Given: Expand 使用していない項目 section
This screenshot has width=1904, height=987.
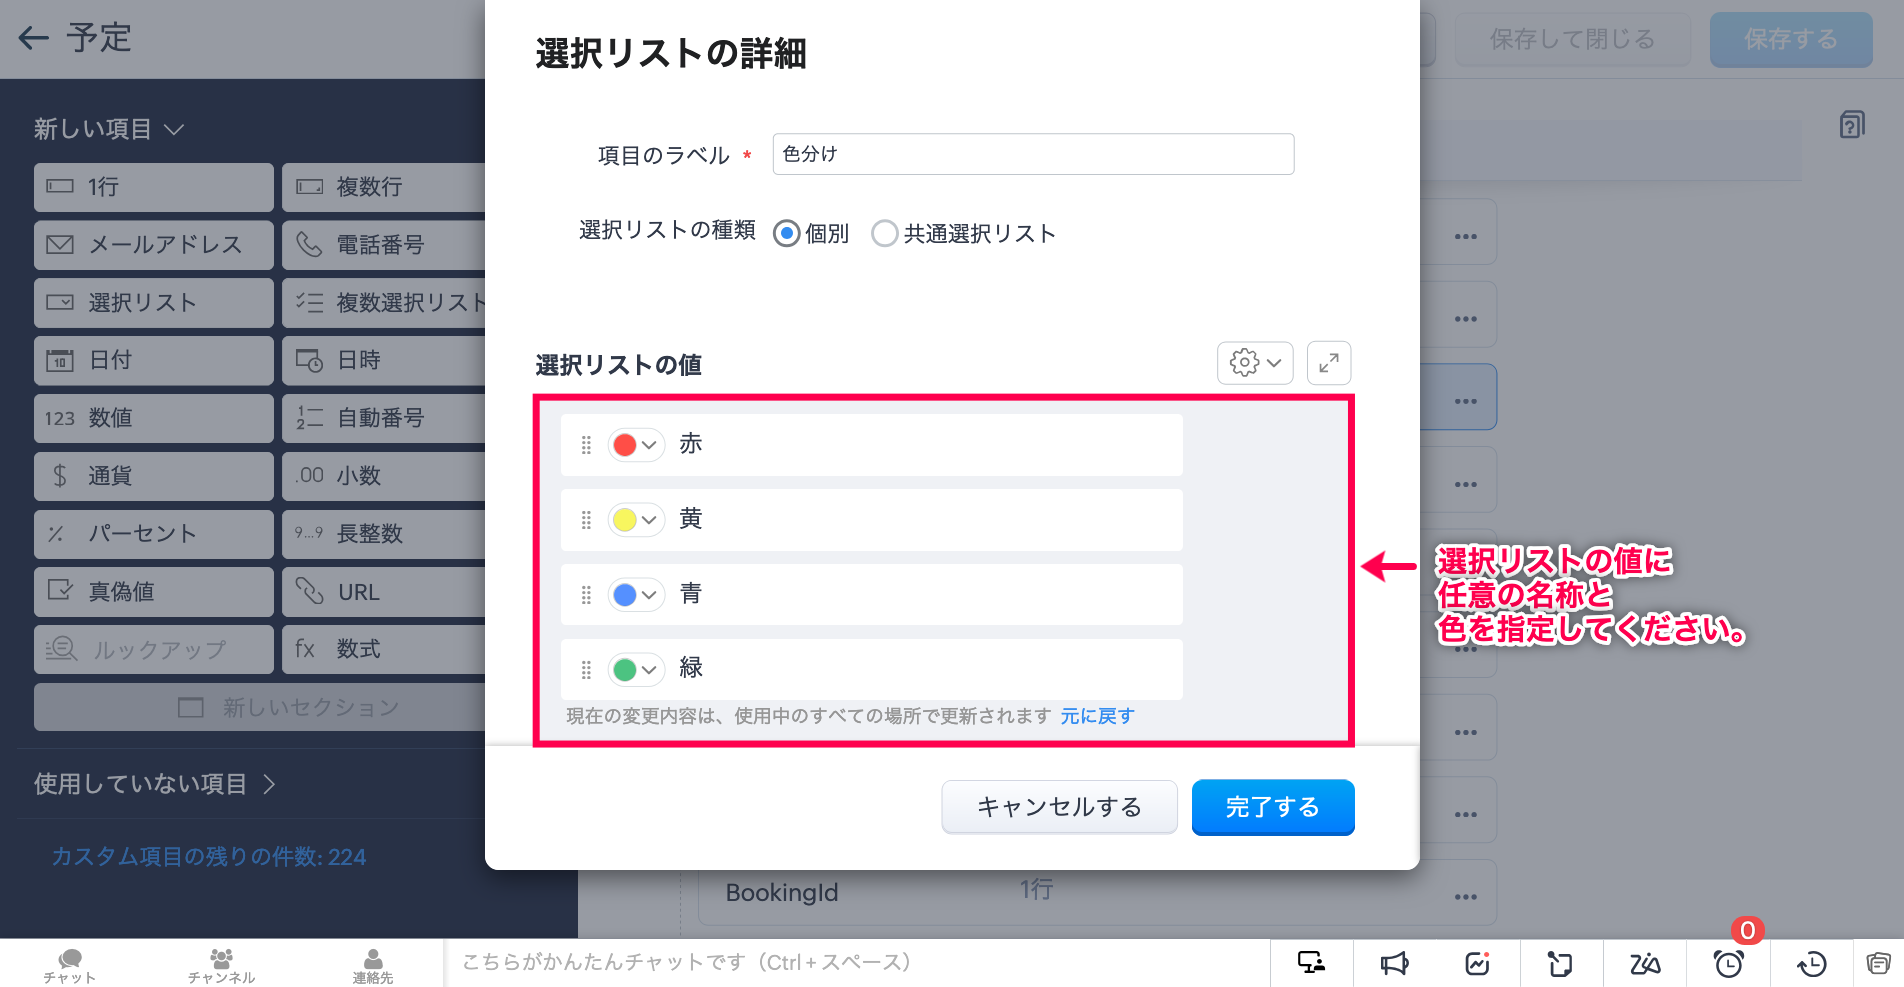Looking at the screenshot, I should click(x=155, y=784).
